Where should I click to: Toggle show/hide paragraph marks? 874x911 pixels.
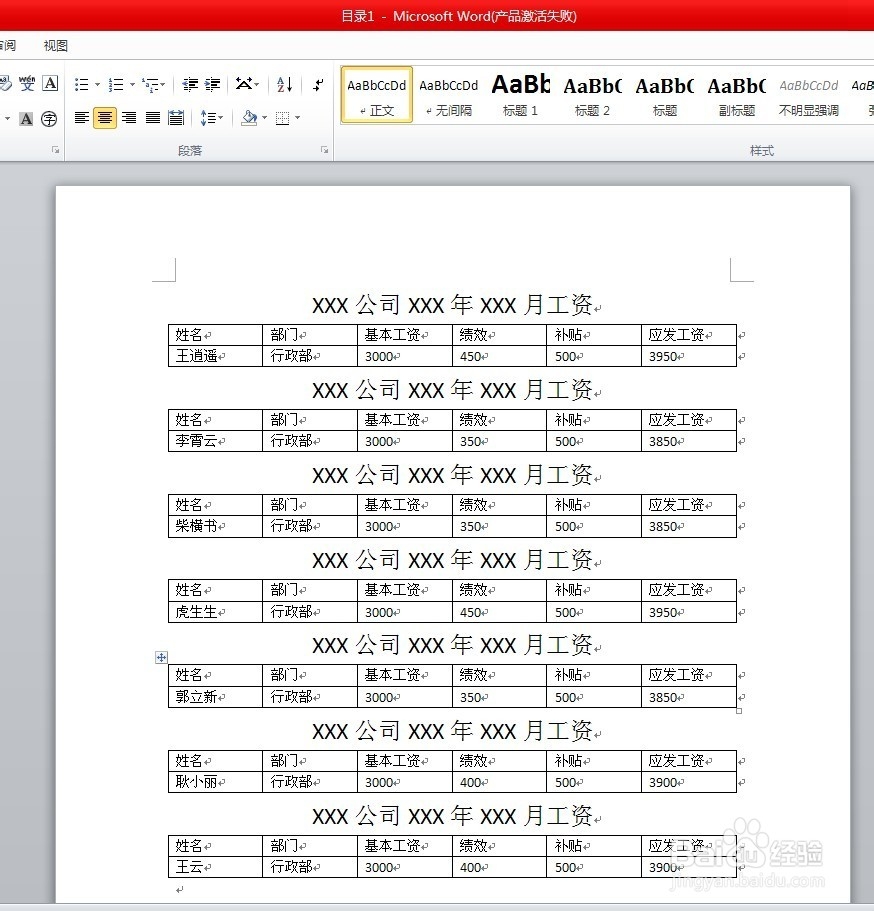pos(318,85)
